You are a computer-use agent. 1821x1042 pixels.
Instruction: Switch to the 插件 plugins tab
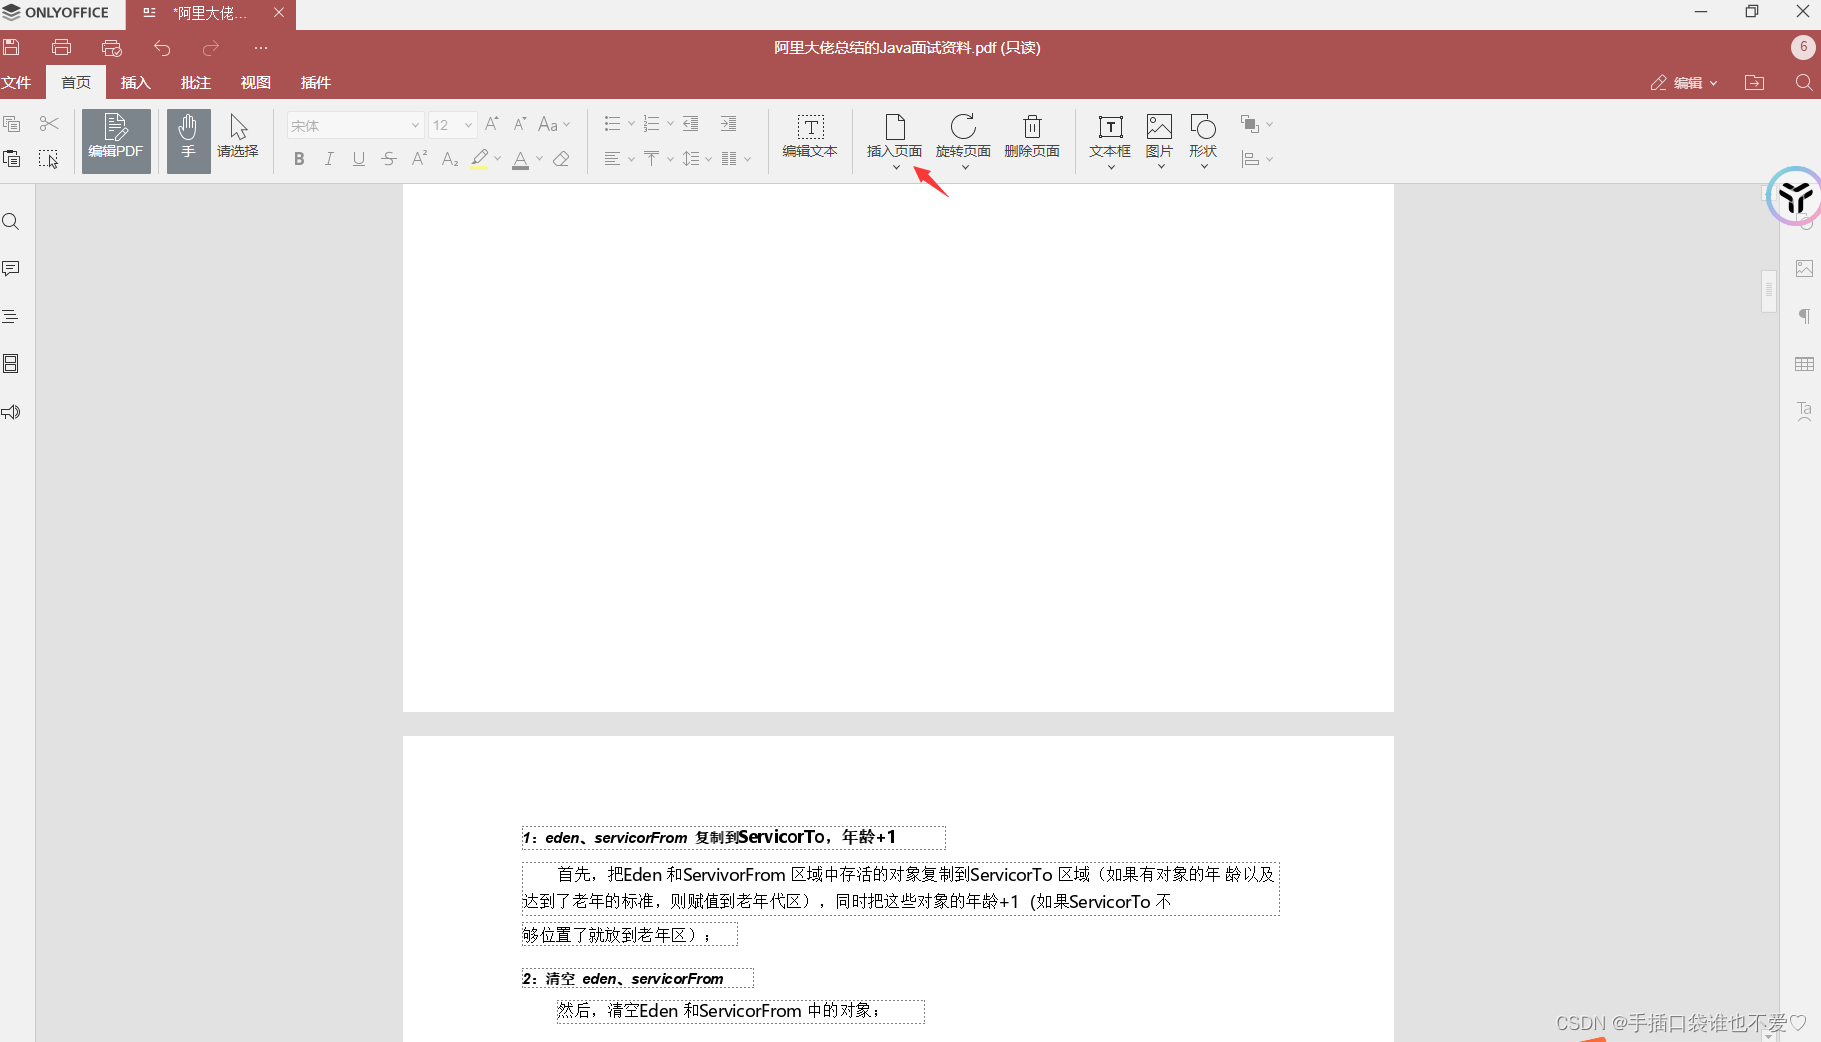click(x=315, y=82)
